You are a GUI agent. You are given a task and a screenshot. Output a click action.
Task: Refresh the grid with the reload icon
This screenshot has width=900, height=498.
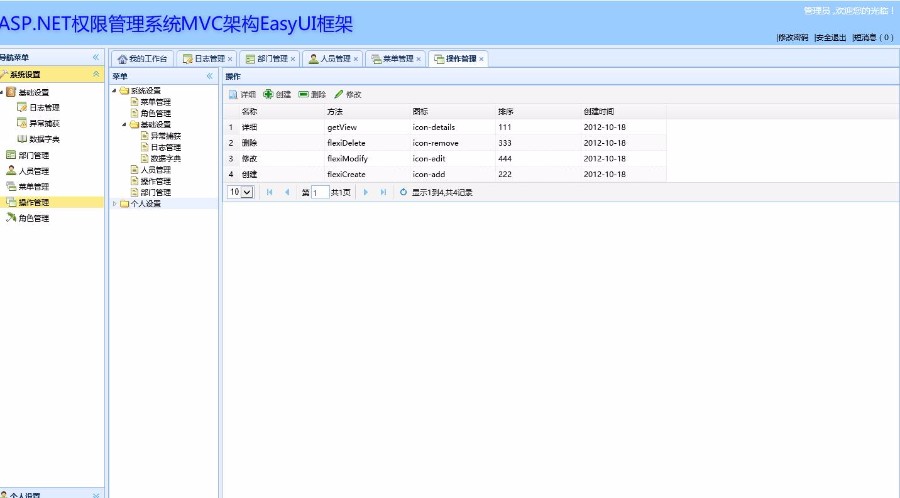pos(403,192)
